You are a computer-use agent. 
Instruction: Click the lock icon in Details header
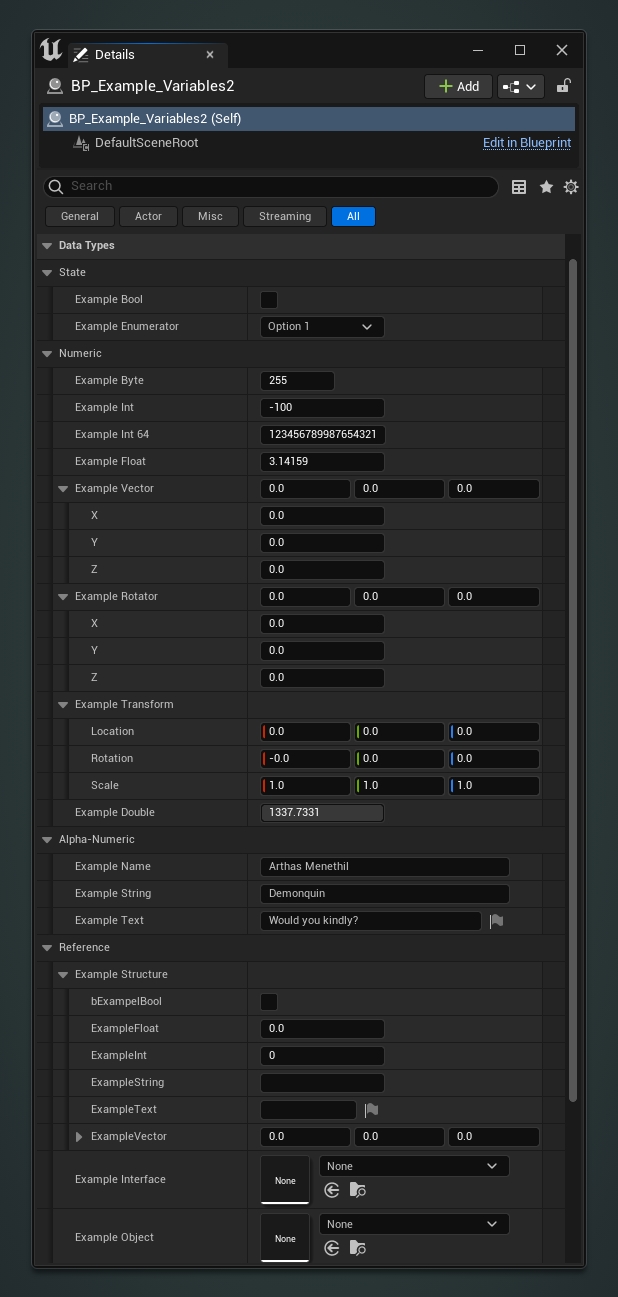[x=564, y=86]
